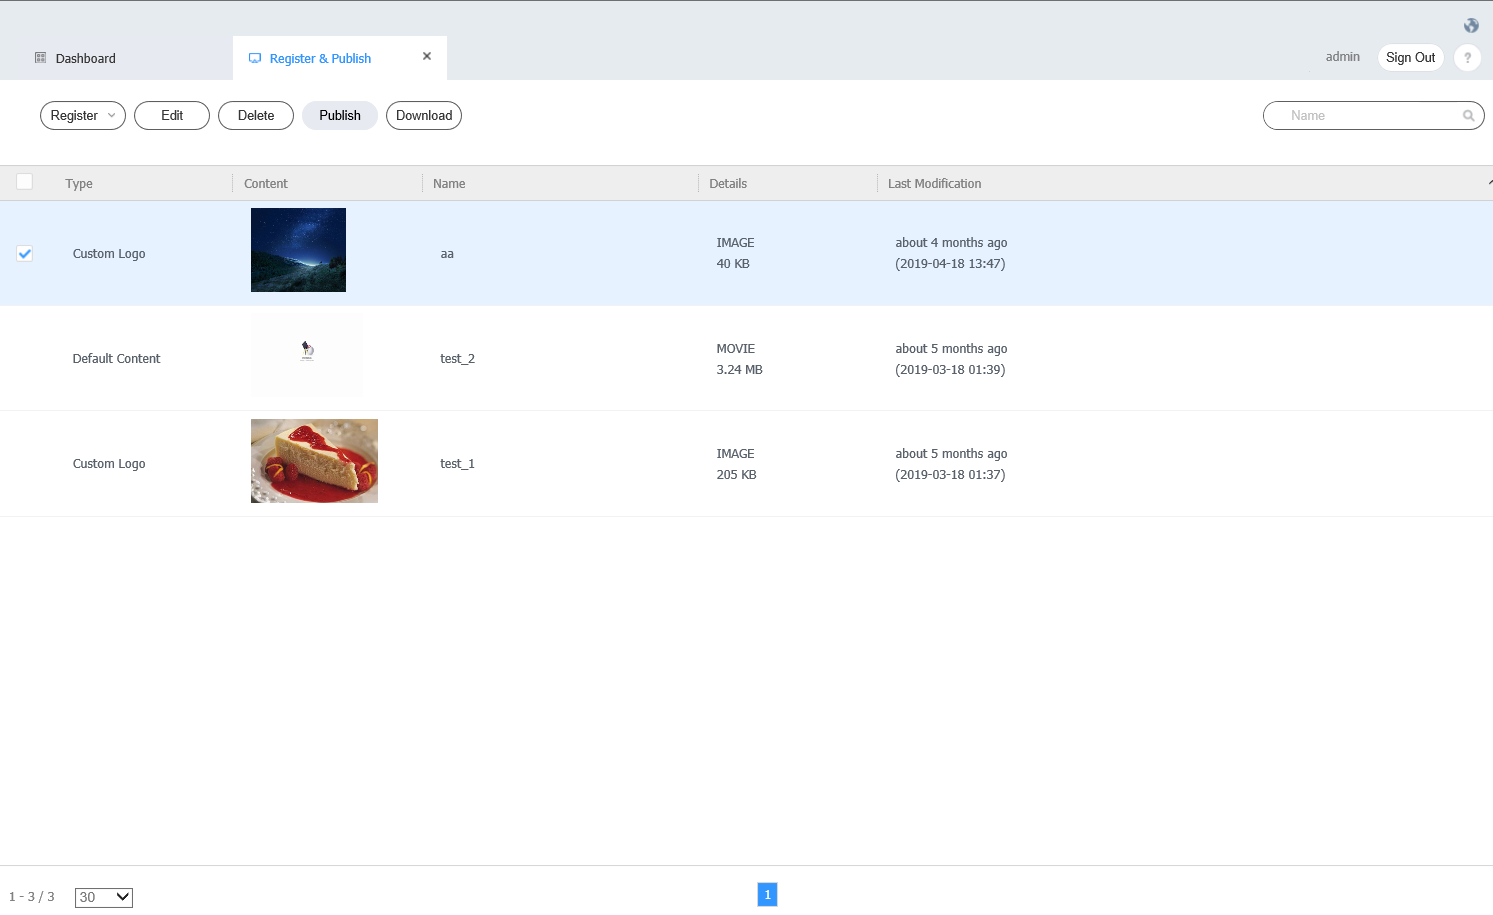Open the help question mark icon

click(x=1467, y=58)
